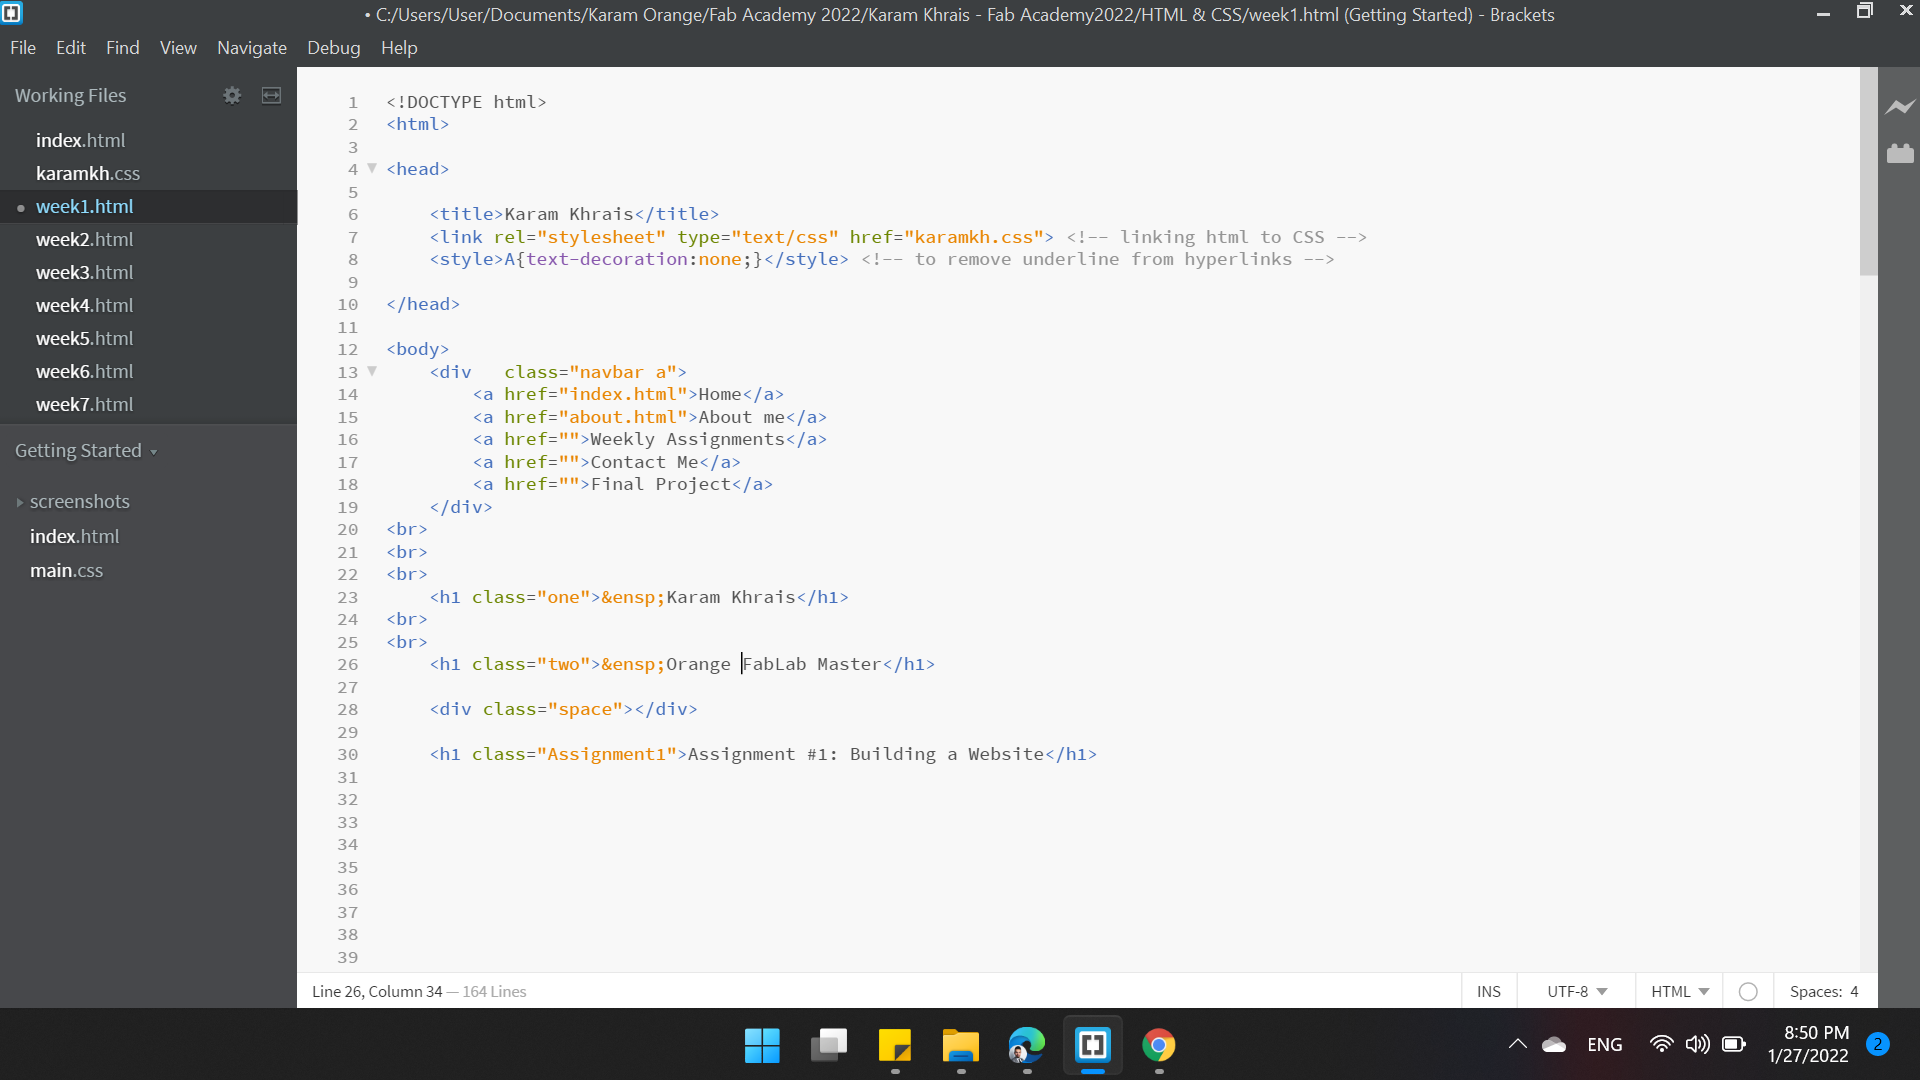Image resolution: width=1920 pixels, height=1080 pixels.
Task: Click cursor position Line 26, Column 34
Action: click(377, 991)
